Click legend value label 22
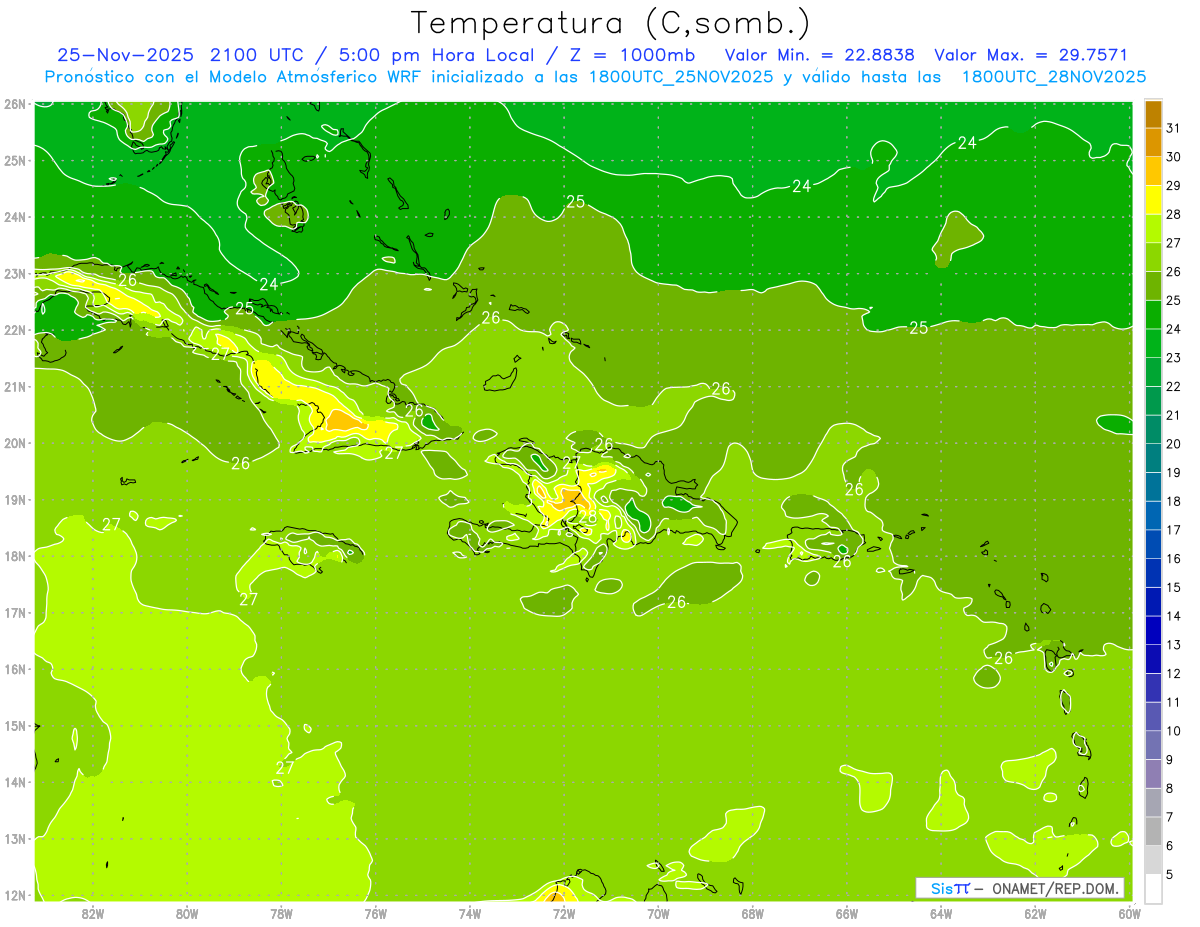1200x927 pixels. (1174, 386)
